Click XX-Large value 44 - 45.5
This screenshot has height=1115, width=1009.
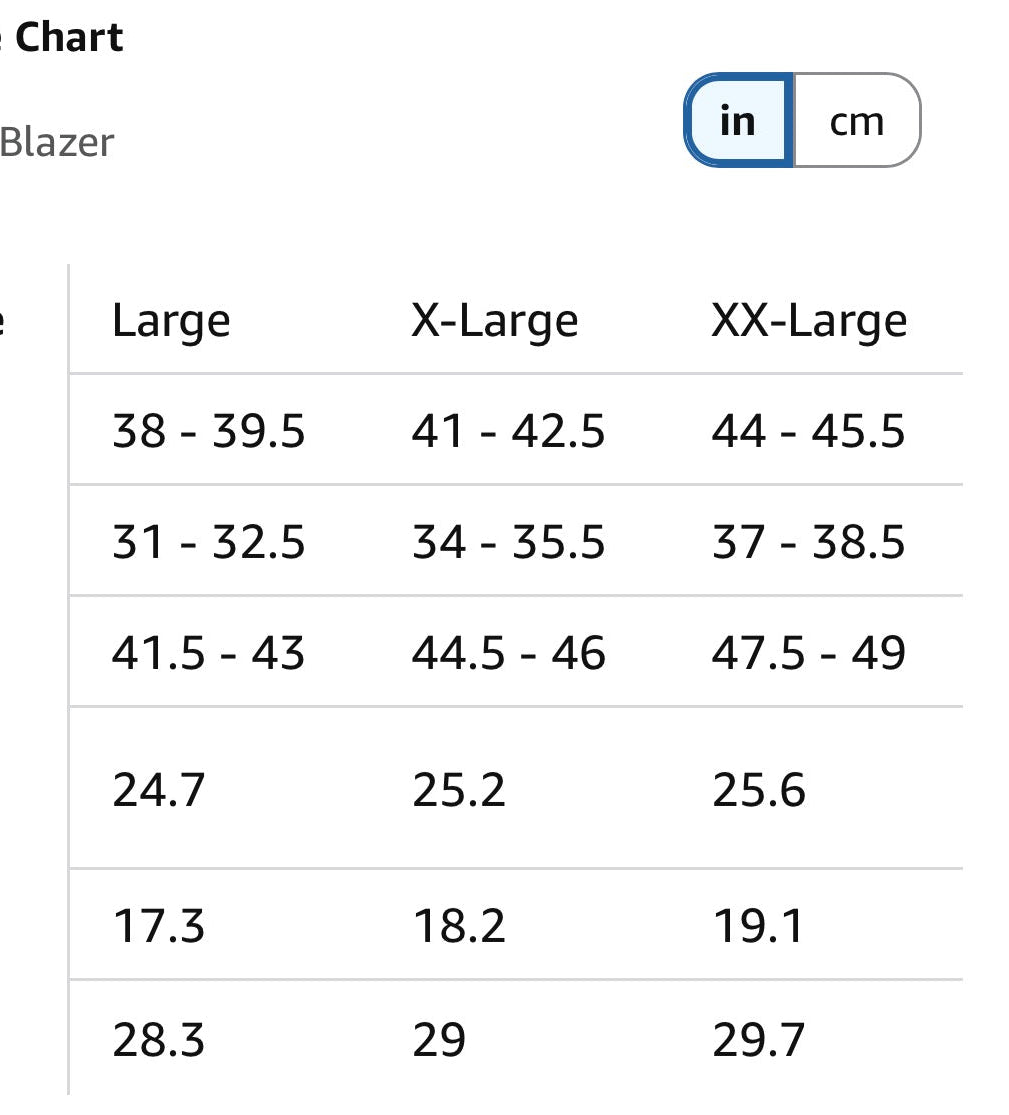pos(808,430)
